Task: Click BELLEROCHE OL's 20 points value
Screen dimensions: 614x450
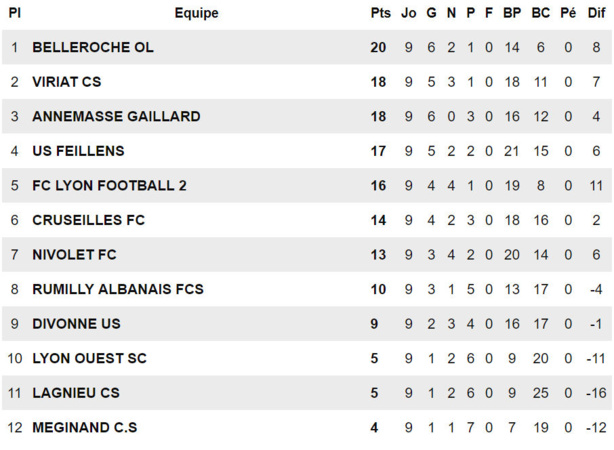Action: [378, 47]
